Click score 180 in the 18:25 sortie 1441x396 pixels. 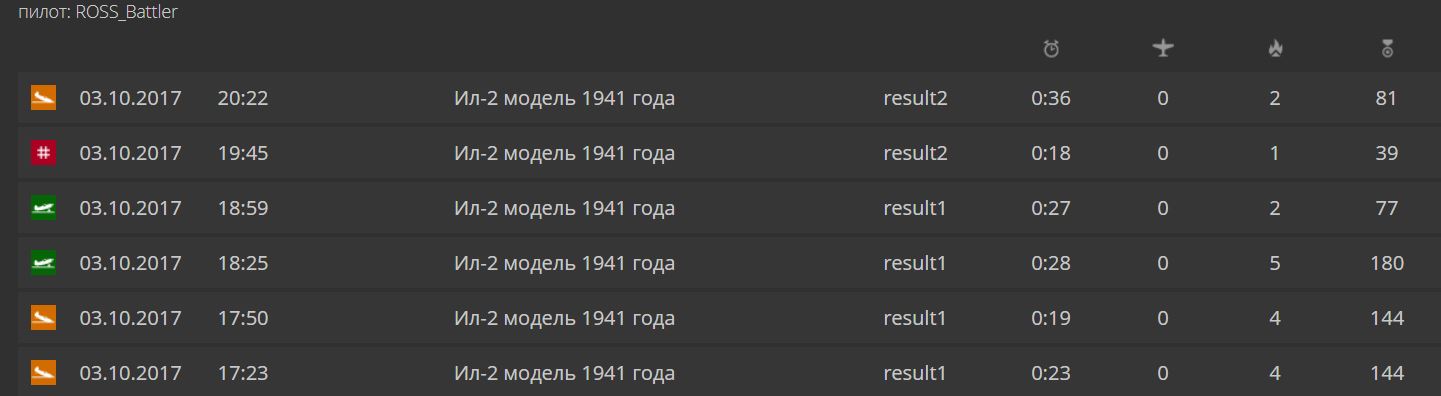pyautogui.click(x=1387, y=264)
